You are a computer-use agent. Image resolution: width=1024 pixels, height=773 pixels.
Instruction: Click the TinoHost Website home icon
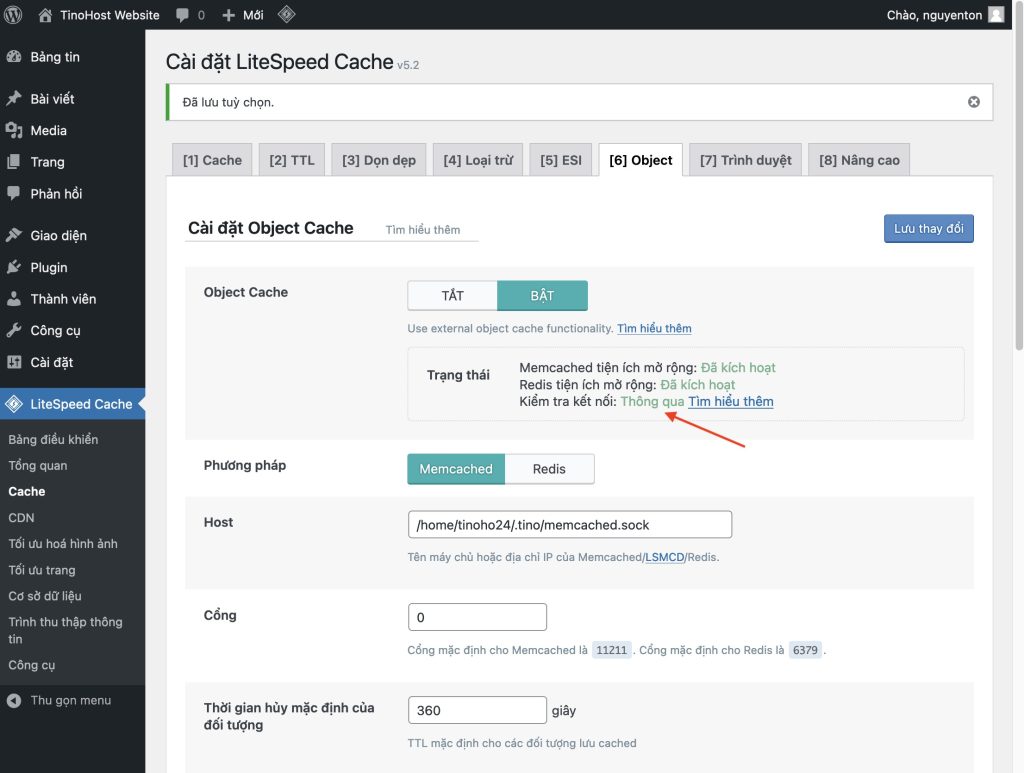(45, 15)
